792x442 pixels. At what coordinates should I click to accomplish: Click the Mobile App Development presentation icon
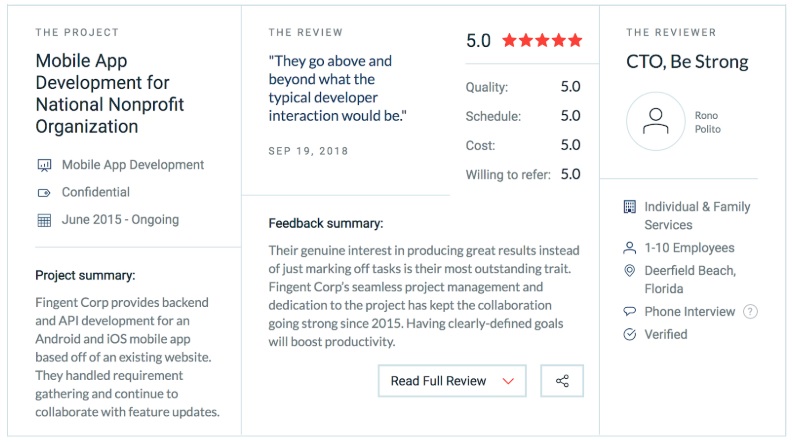click(x=44, y=165)
